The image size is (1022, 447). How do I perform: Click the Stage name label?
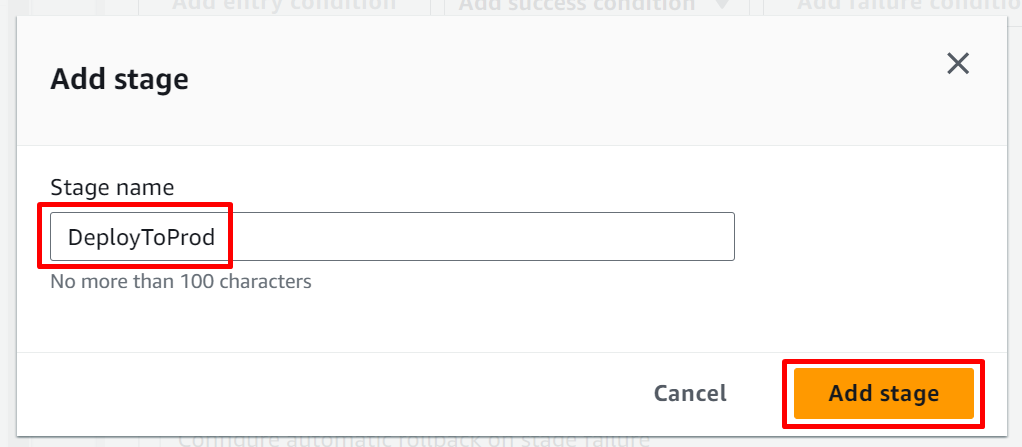(112, 187)
